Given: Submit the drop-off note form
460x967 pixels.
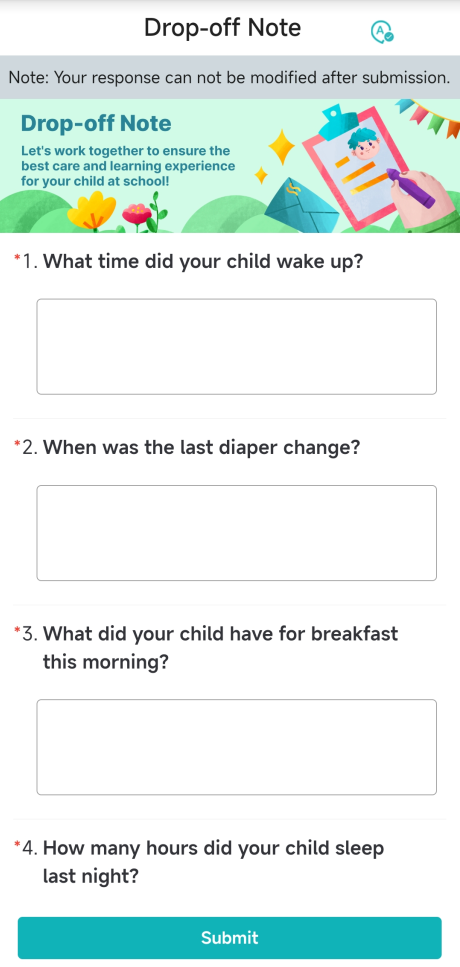Looking at the screenshot, I should coord(229,937).
